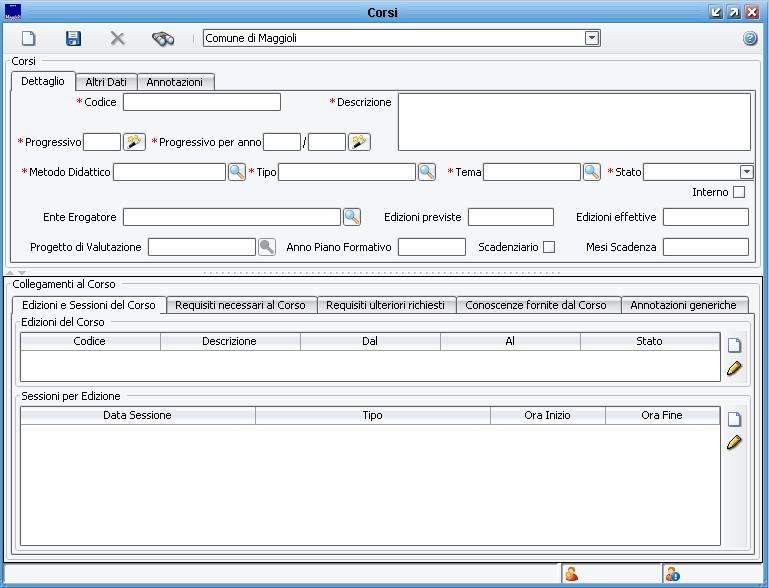This screenshot has width=769, height=588.
Task: Open Metodo Didattico lookup magnifier
Action: pos(237,172)
